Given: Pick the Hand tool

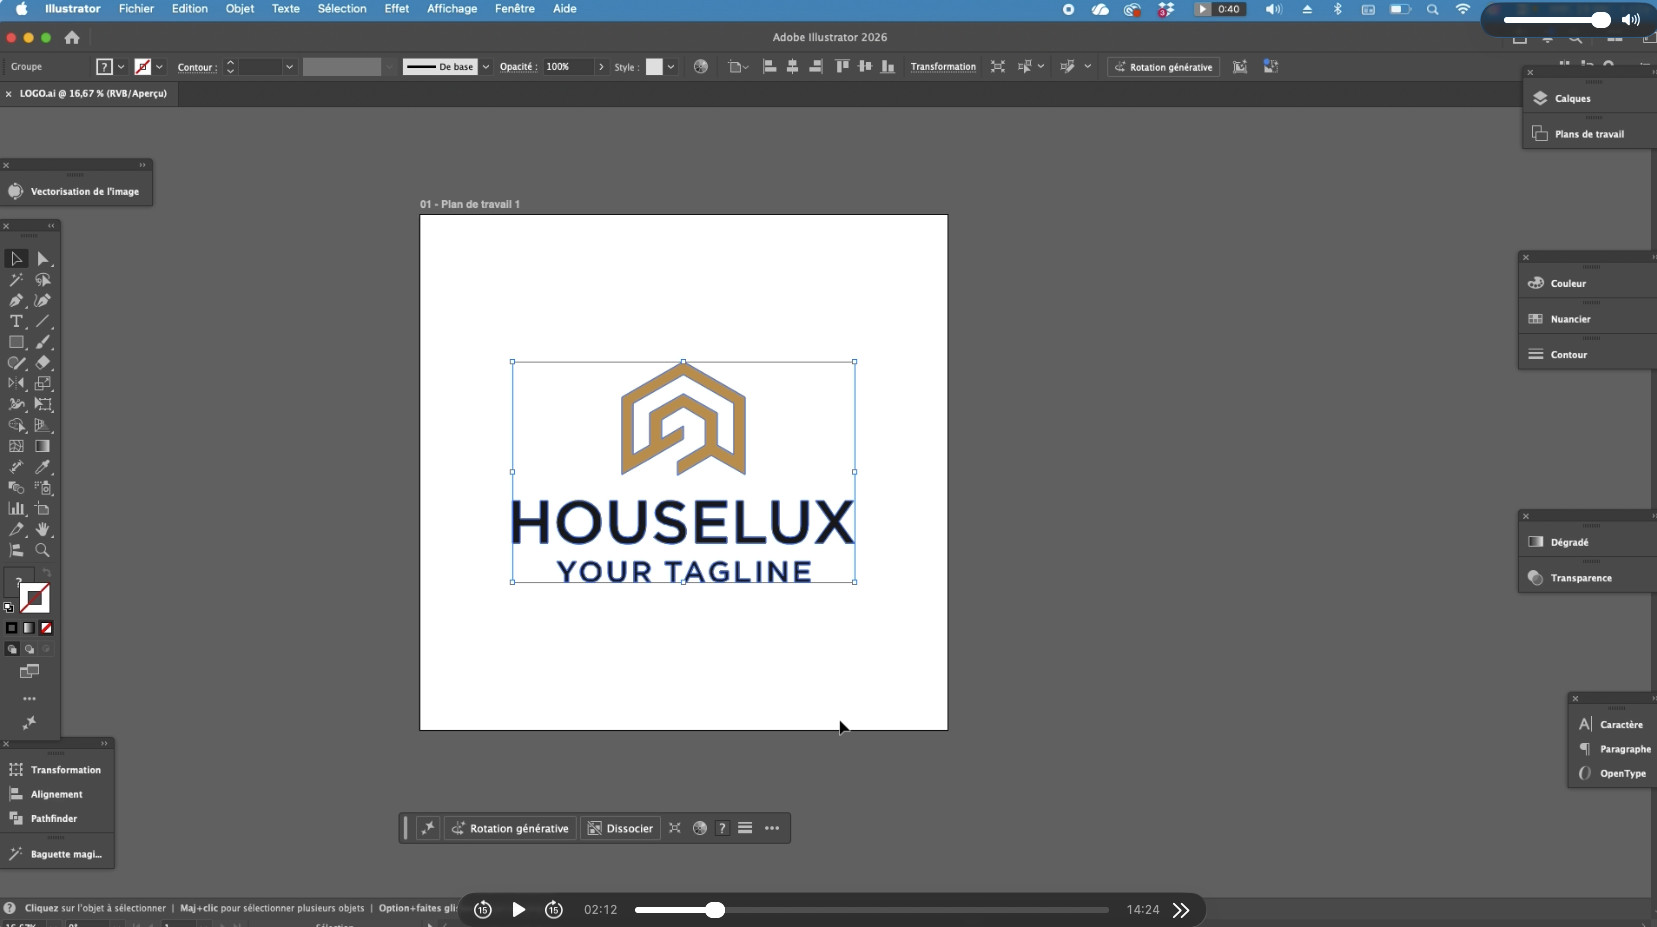Looking at the screenshot, I should (x=42, y=529).
